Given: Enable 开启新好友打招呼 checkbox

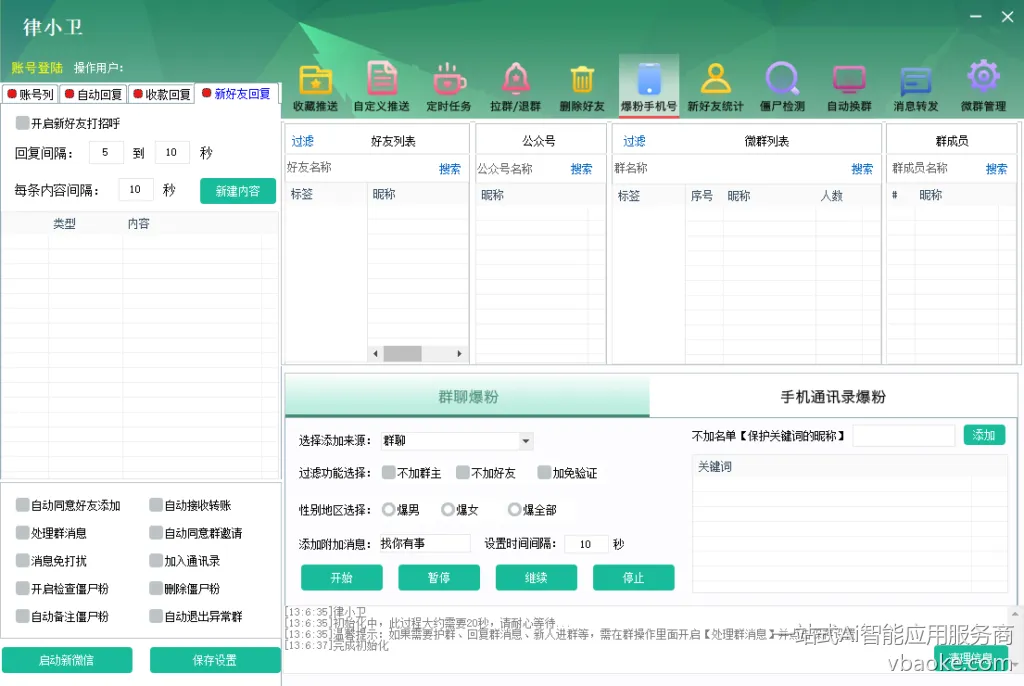Looking at the screenshot, I should tap(23, 123).
